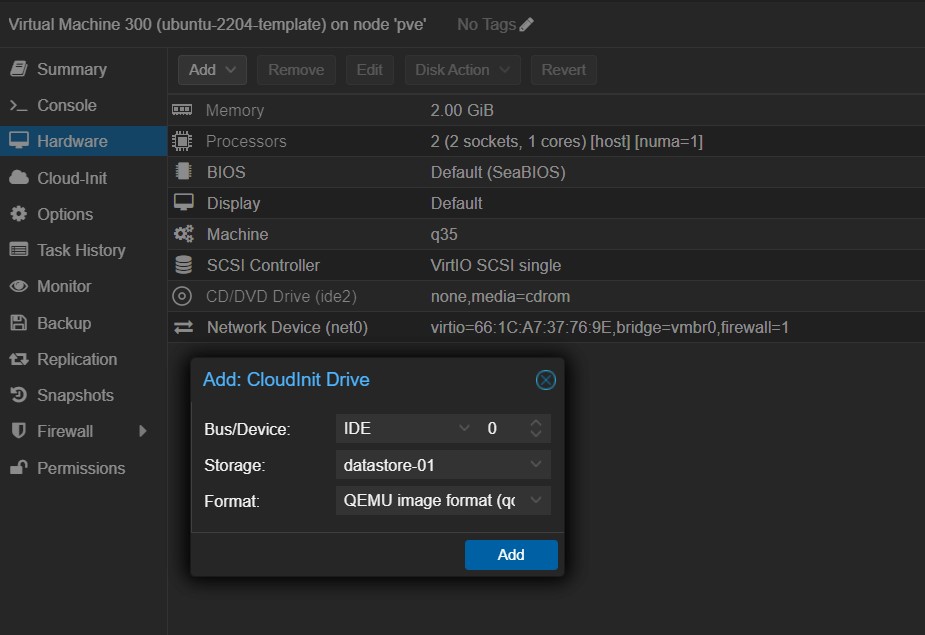
Task: Open Permissions via the unlock icon
Action: pos(18,468)
